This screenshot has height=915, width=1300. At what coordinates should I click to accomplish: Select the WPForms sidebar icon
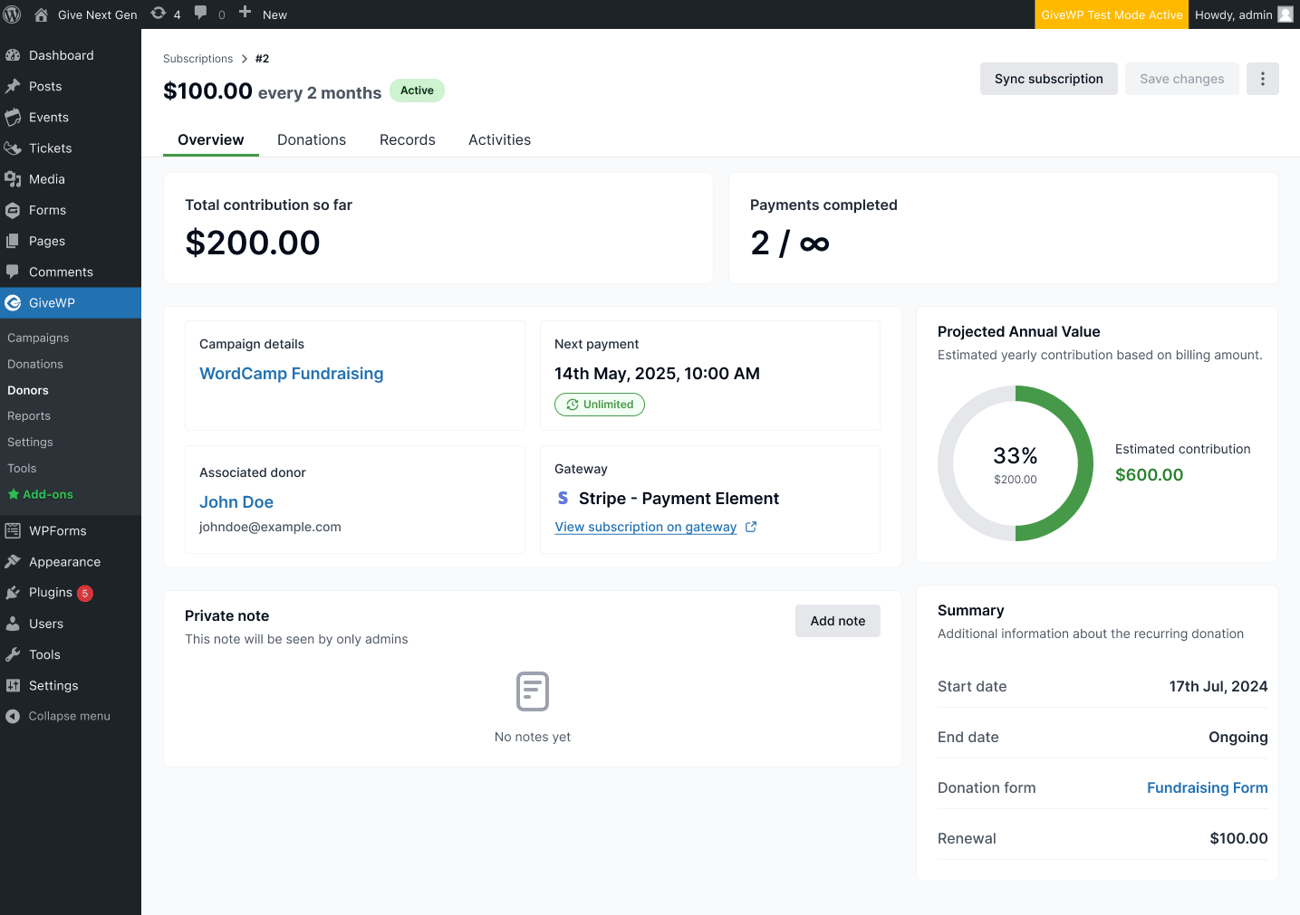coord(15,530)
